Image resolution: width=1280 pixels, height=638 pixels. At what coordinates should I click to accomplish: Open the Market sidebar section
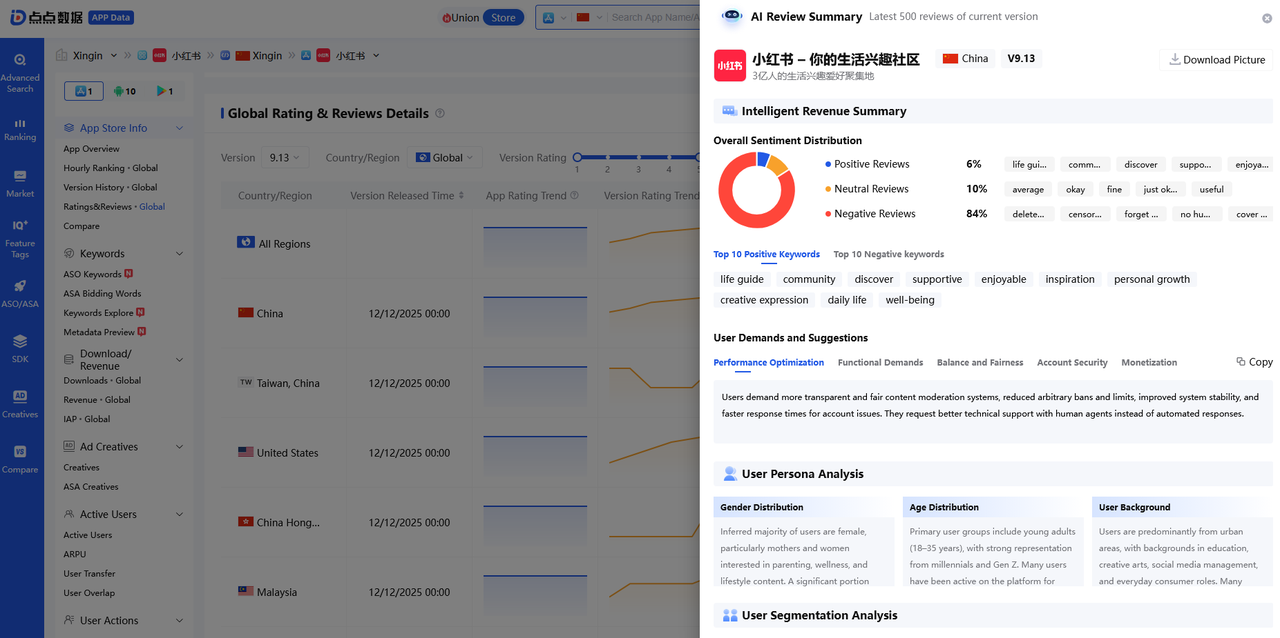pos(20,183)
